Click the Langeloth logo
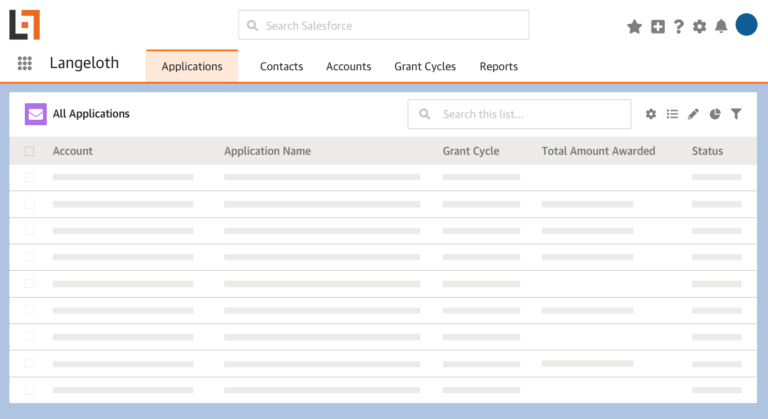 (x=24, y=25)
